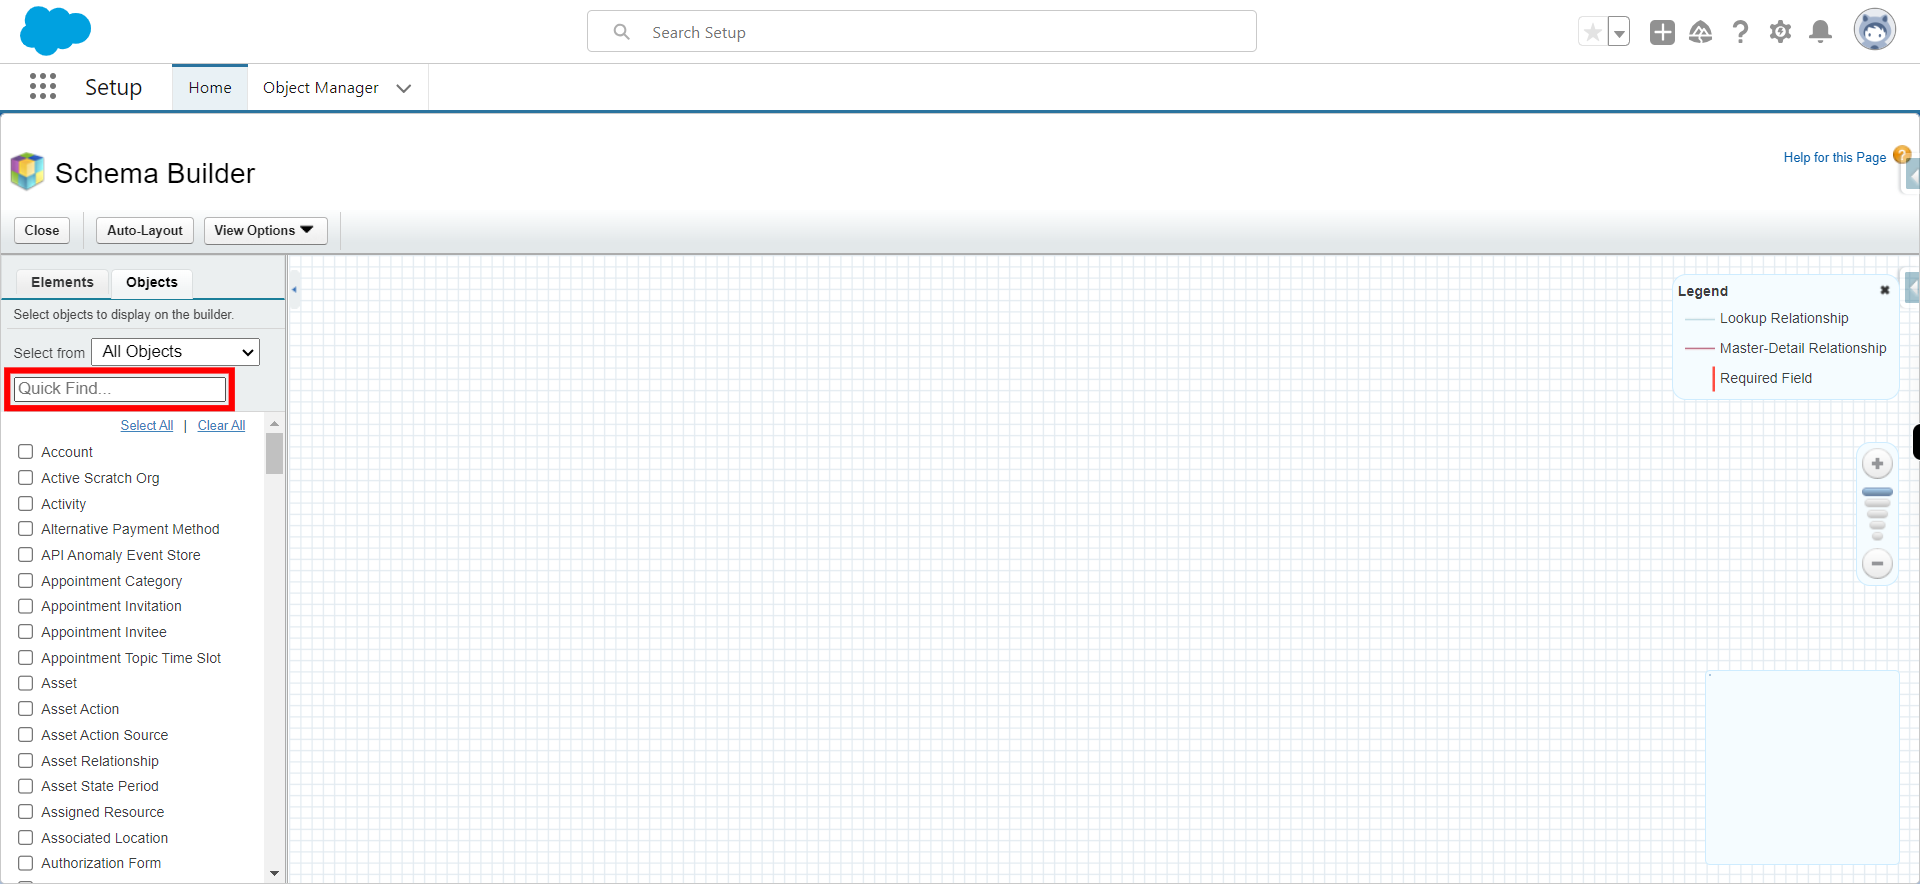Image resolution: width=1920 pixels, height=884 pixels.
Task: Collapse the sidebar with the small arrow
Action: 294,290
